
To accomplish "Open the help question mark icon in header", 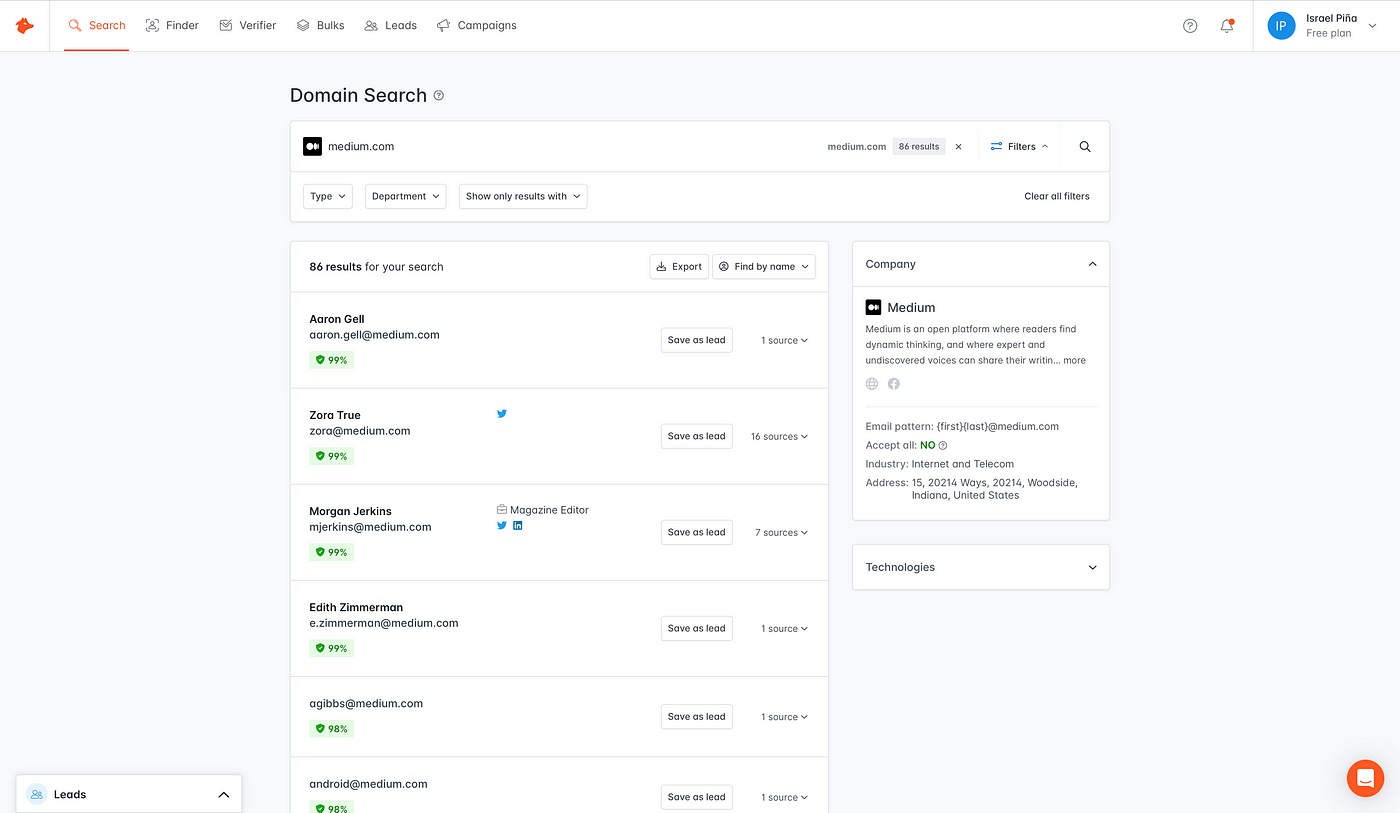I will (x=1190, y=26).
